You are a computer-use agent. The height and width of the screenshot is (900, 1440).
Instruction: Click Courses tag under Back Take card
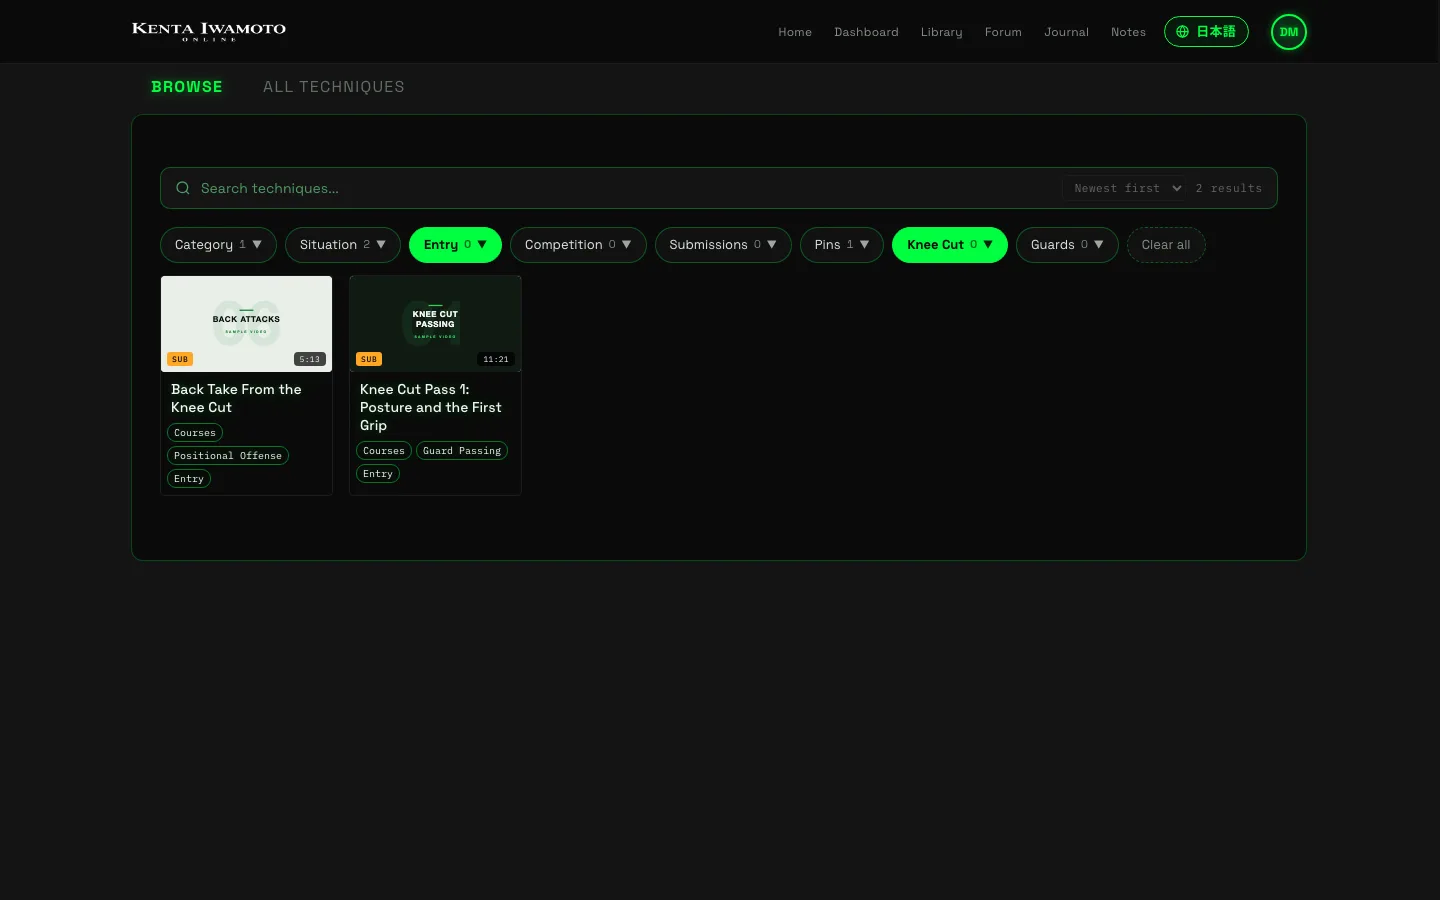pyautogui.click(x=195, y=433)
